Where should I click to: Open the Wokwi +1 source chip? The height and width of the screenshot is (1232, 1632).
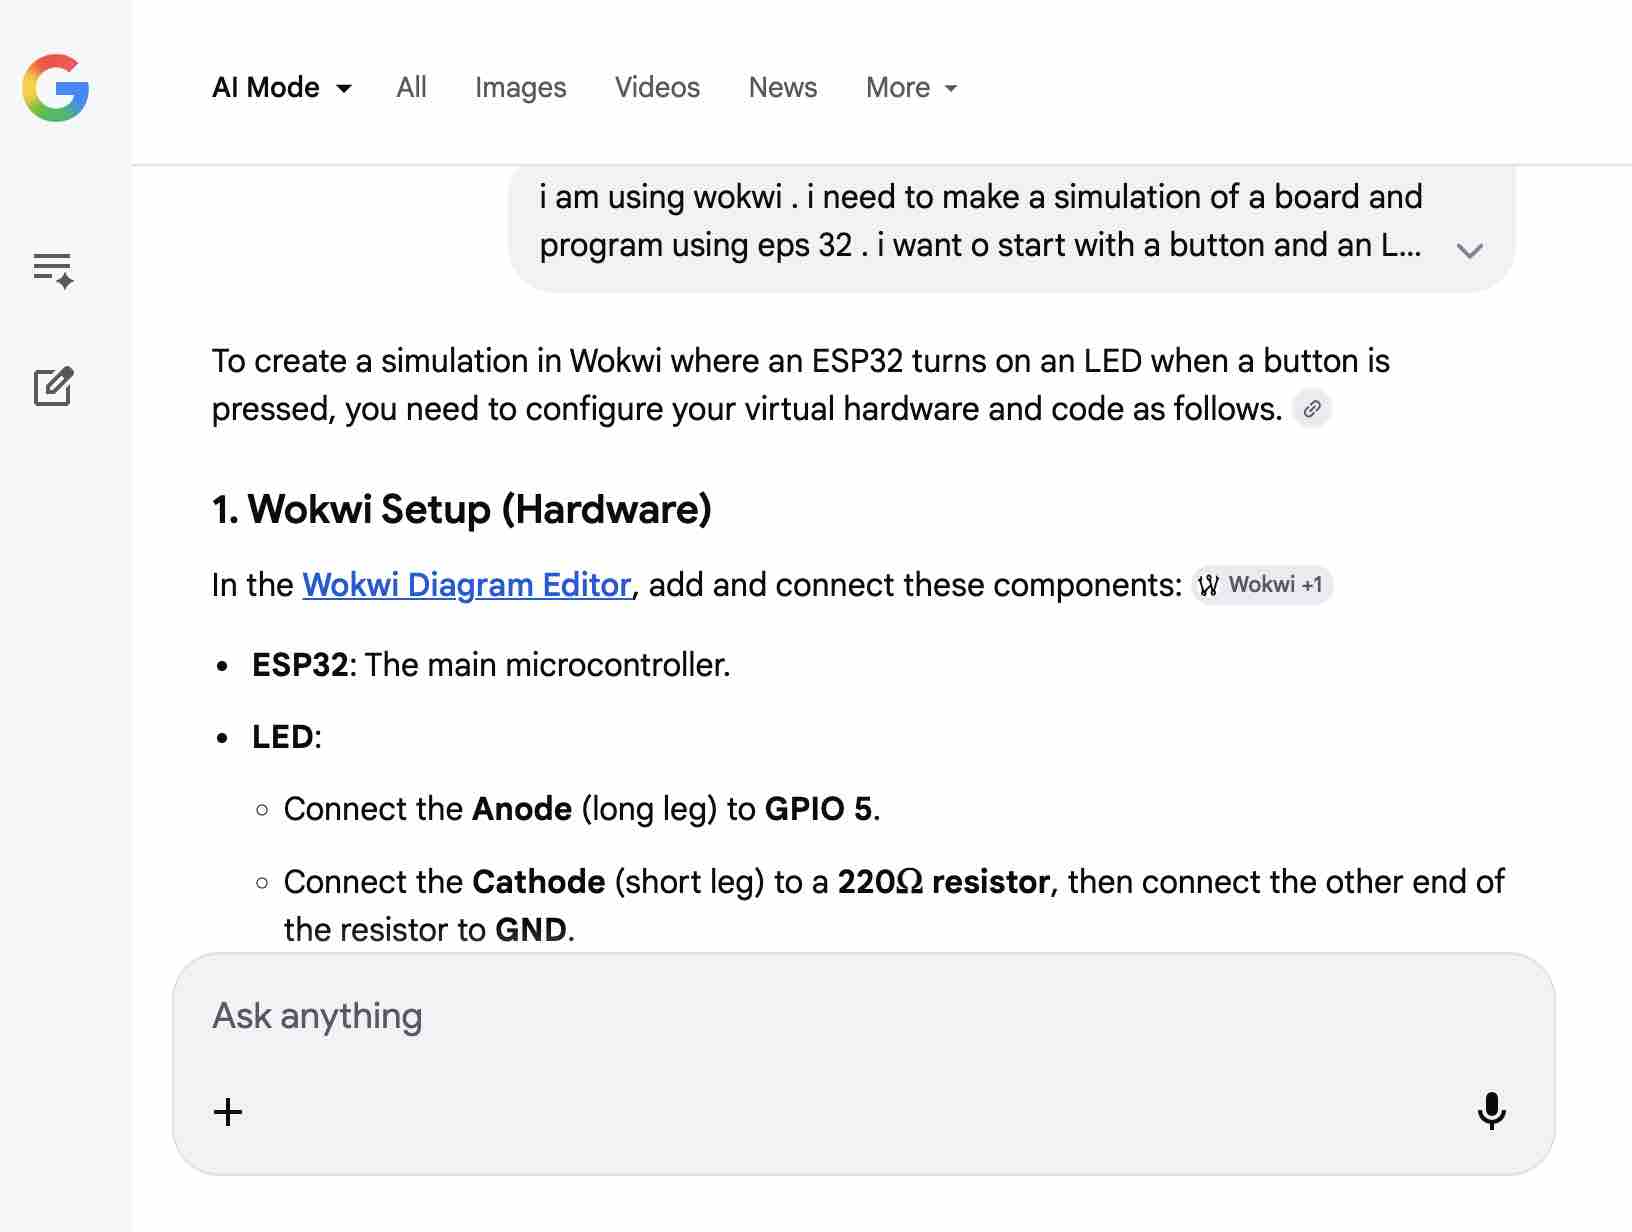(x=1263, y=585)
